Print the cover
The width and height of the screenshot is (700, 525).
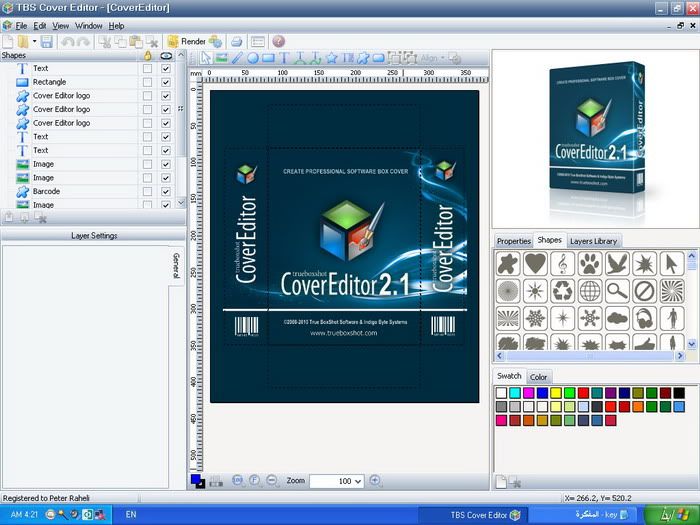237,42
